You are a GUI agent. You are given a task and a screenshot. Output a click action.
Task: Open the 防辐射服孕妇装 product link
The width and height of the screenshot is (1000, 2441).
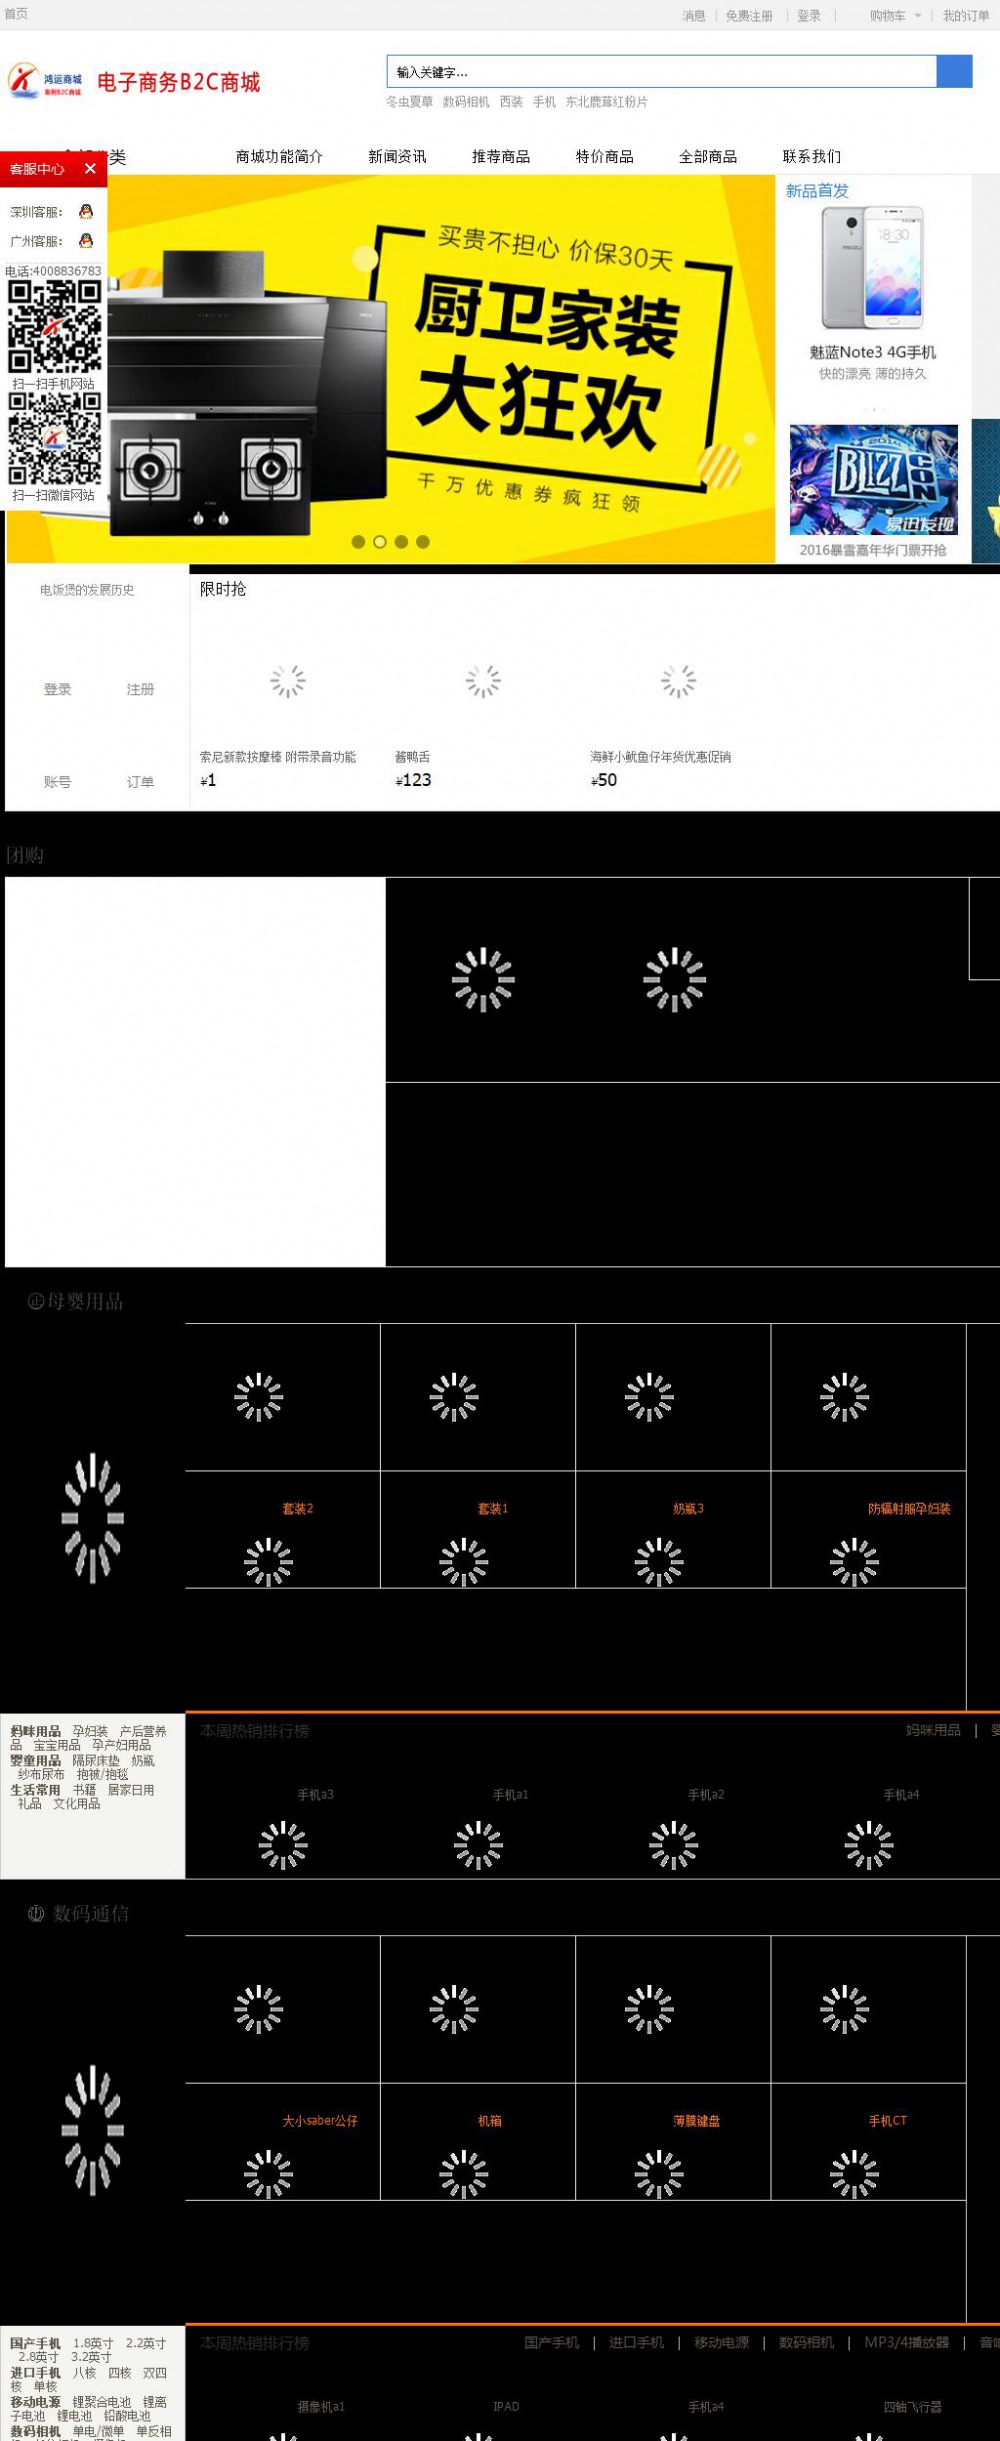pos(909,1509)
